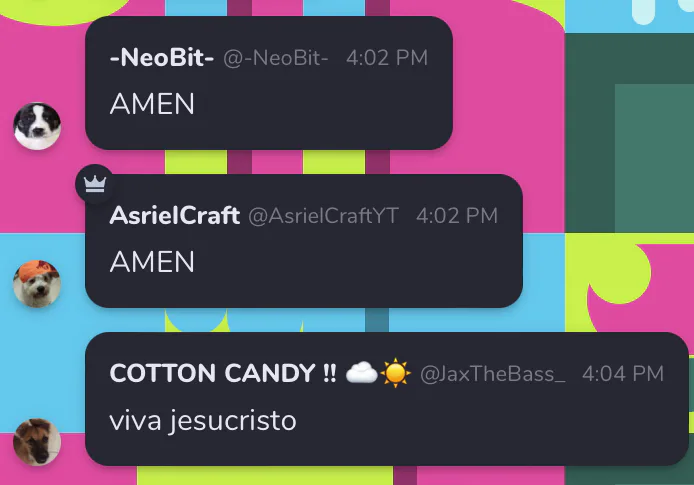Click the 4:02 PM timestamp on -NeoBit-'s message
The image size is (694, 485).
click(387, 58)
